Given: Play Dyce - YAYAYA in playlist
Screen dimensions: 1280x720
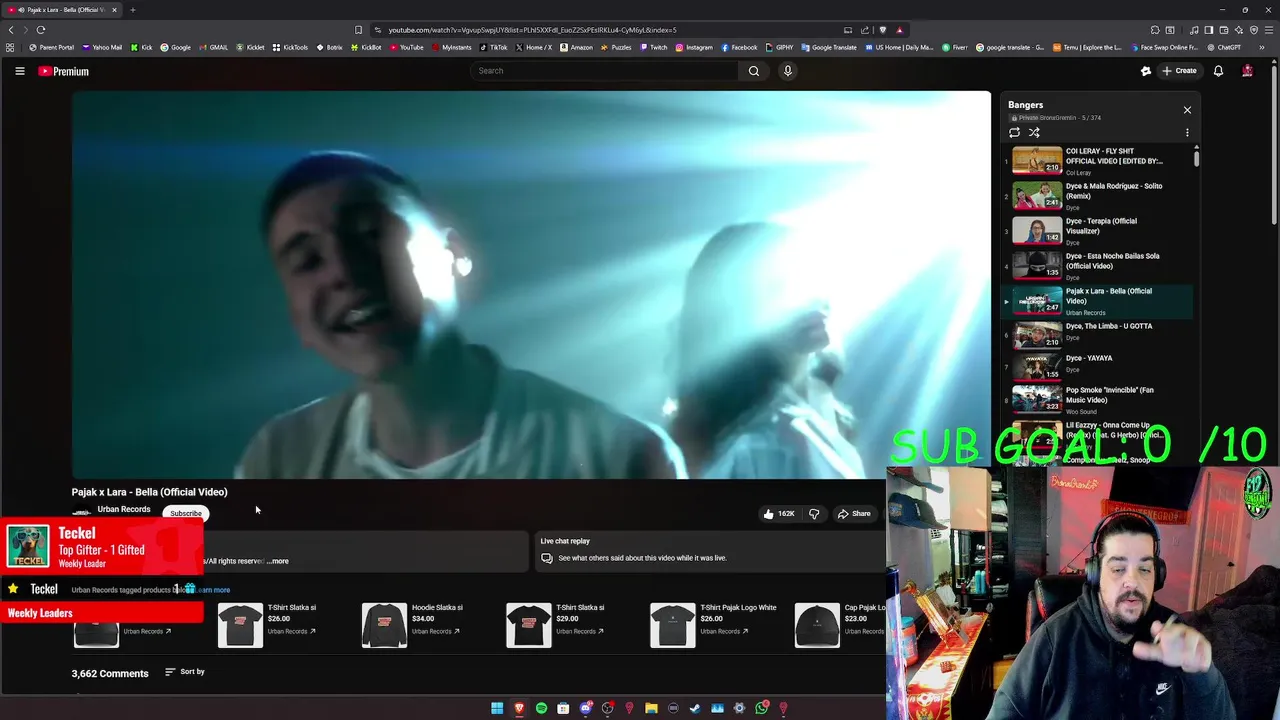Looking at the screenshot, I should coord(1097,368).
